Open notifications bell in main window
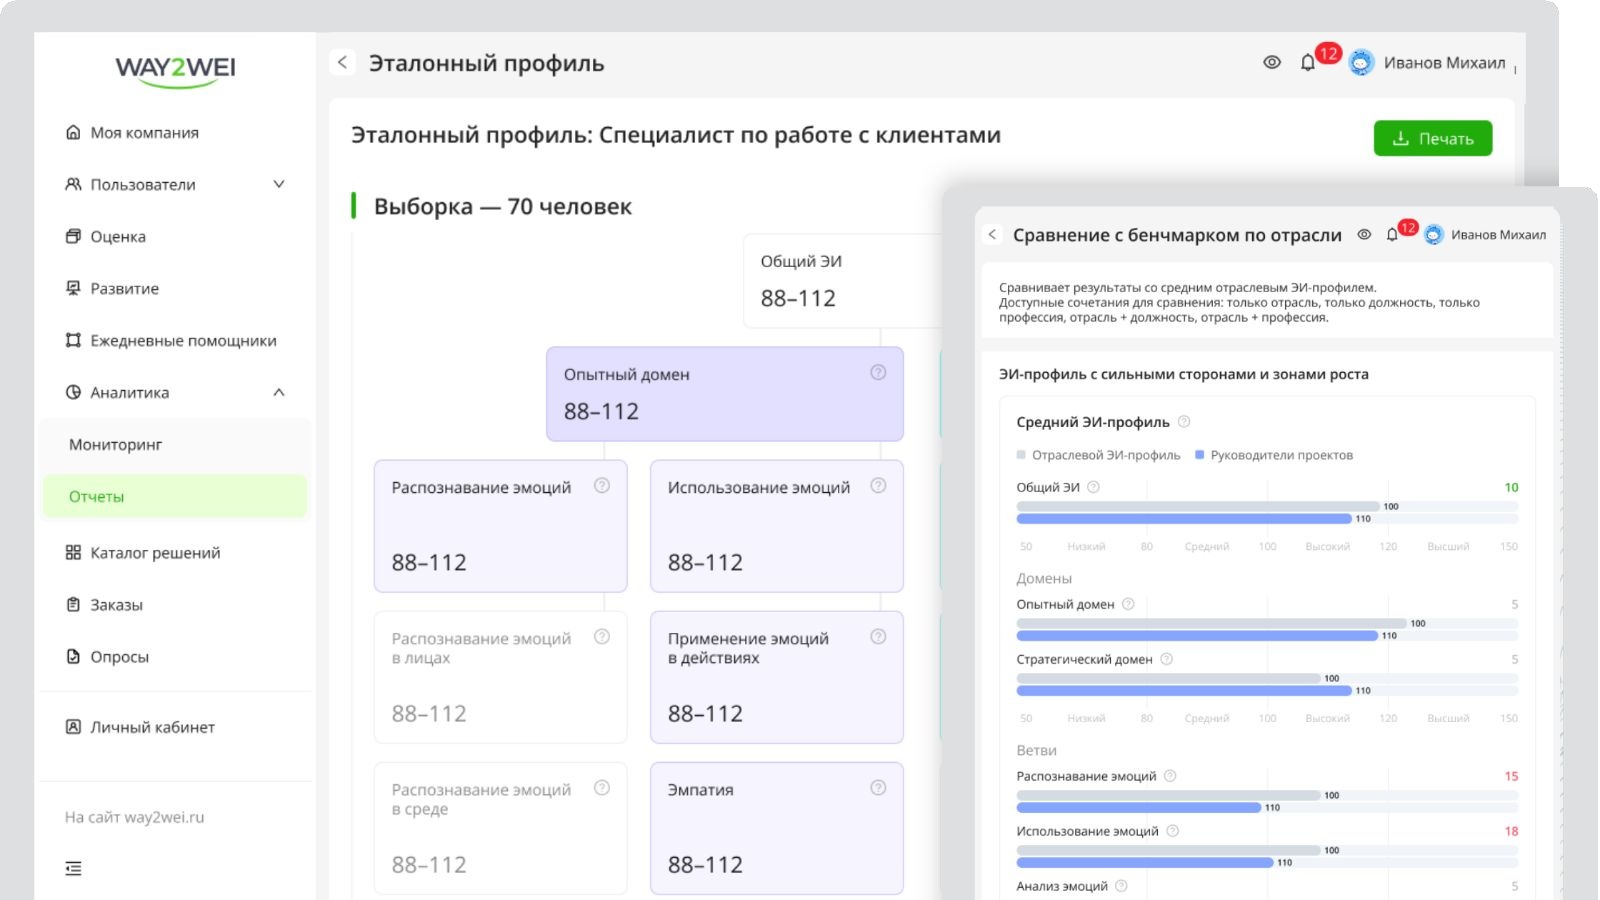This screenshot has width=1600, height=900. [x=1307, y=63]
